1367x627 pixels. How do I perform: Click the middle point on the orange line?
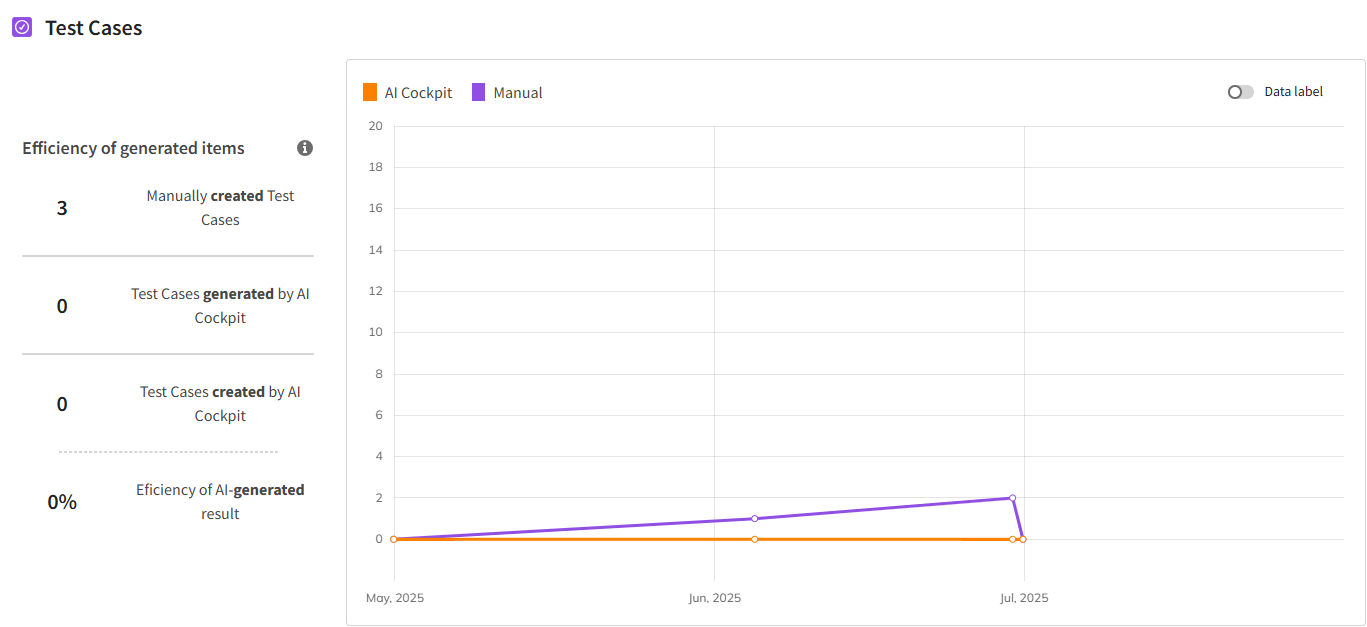754,539
